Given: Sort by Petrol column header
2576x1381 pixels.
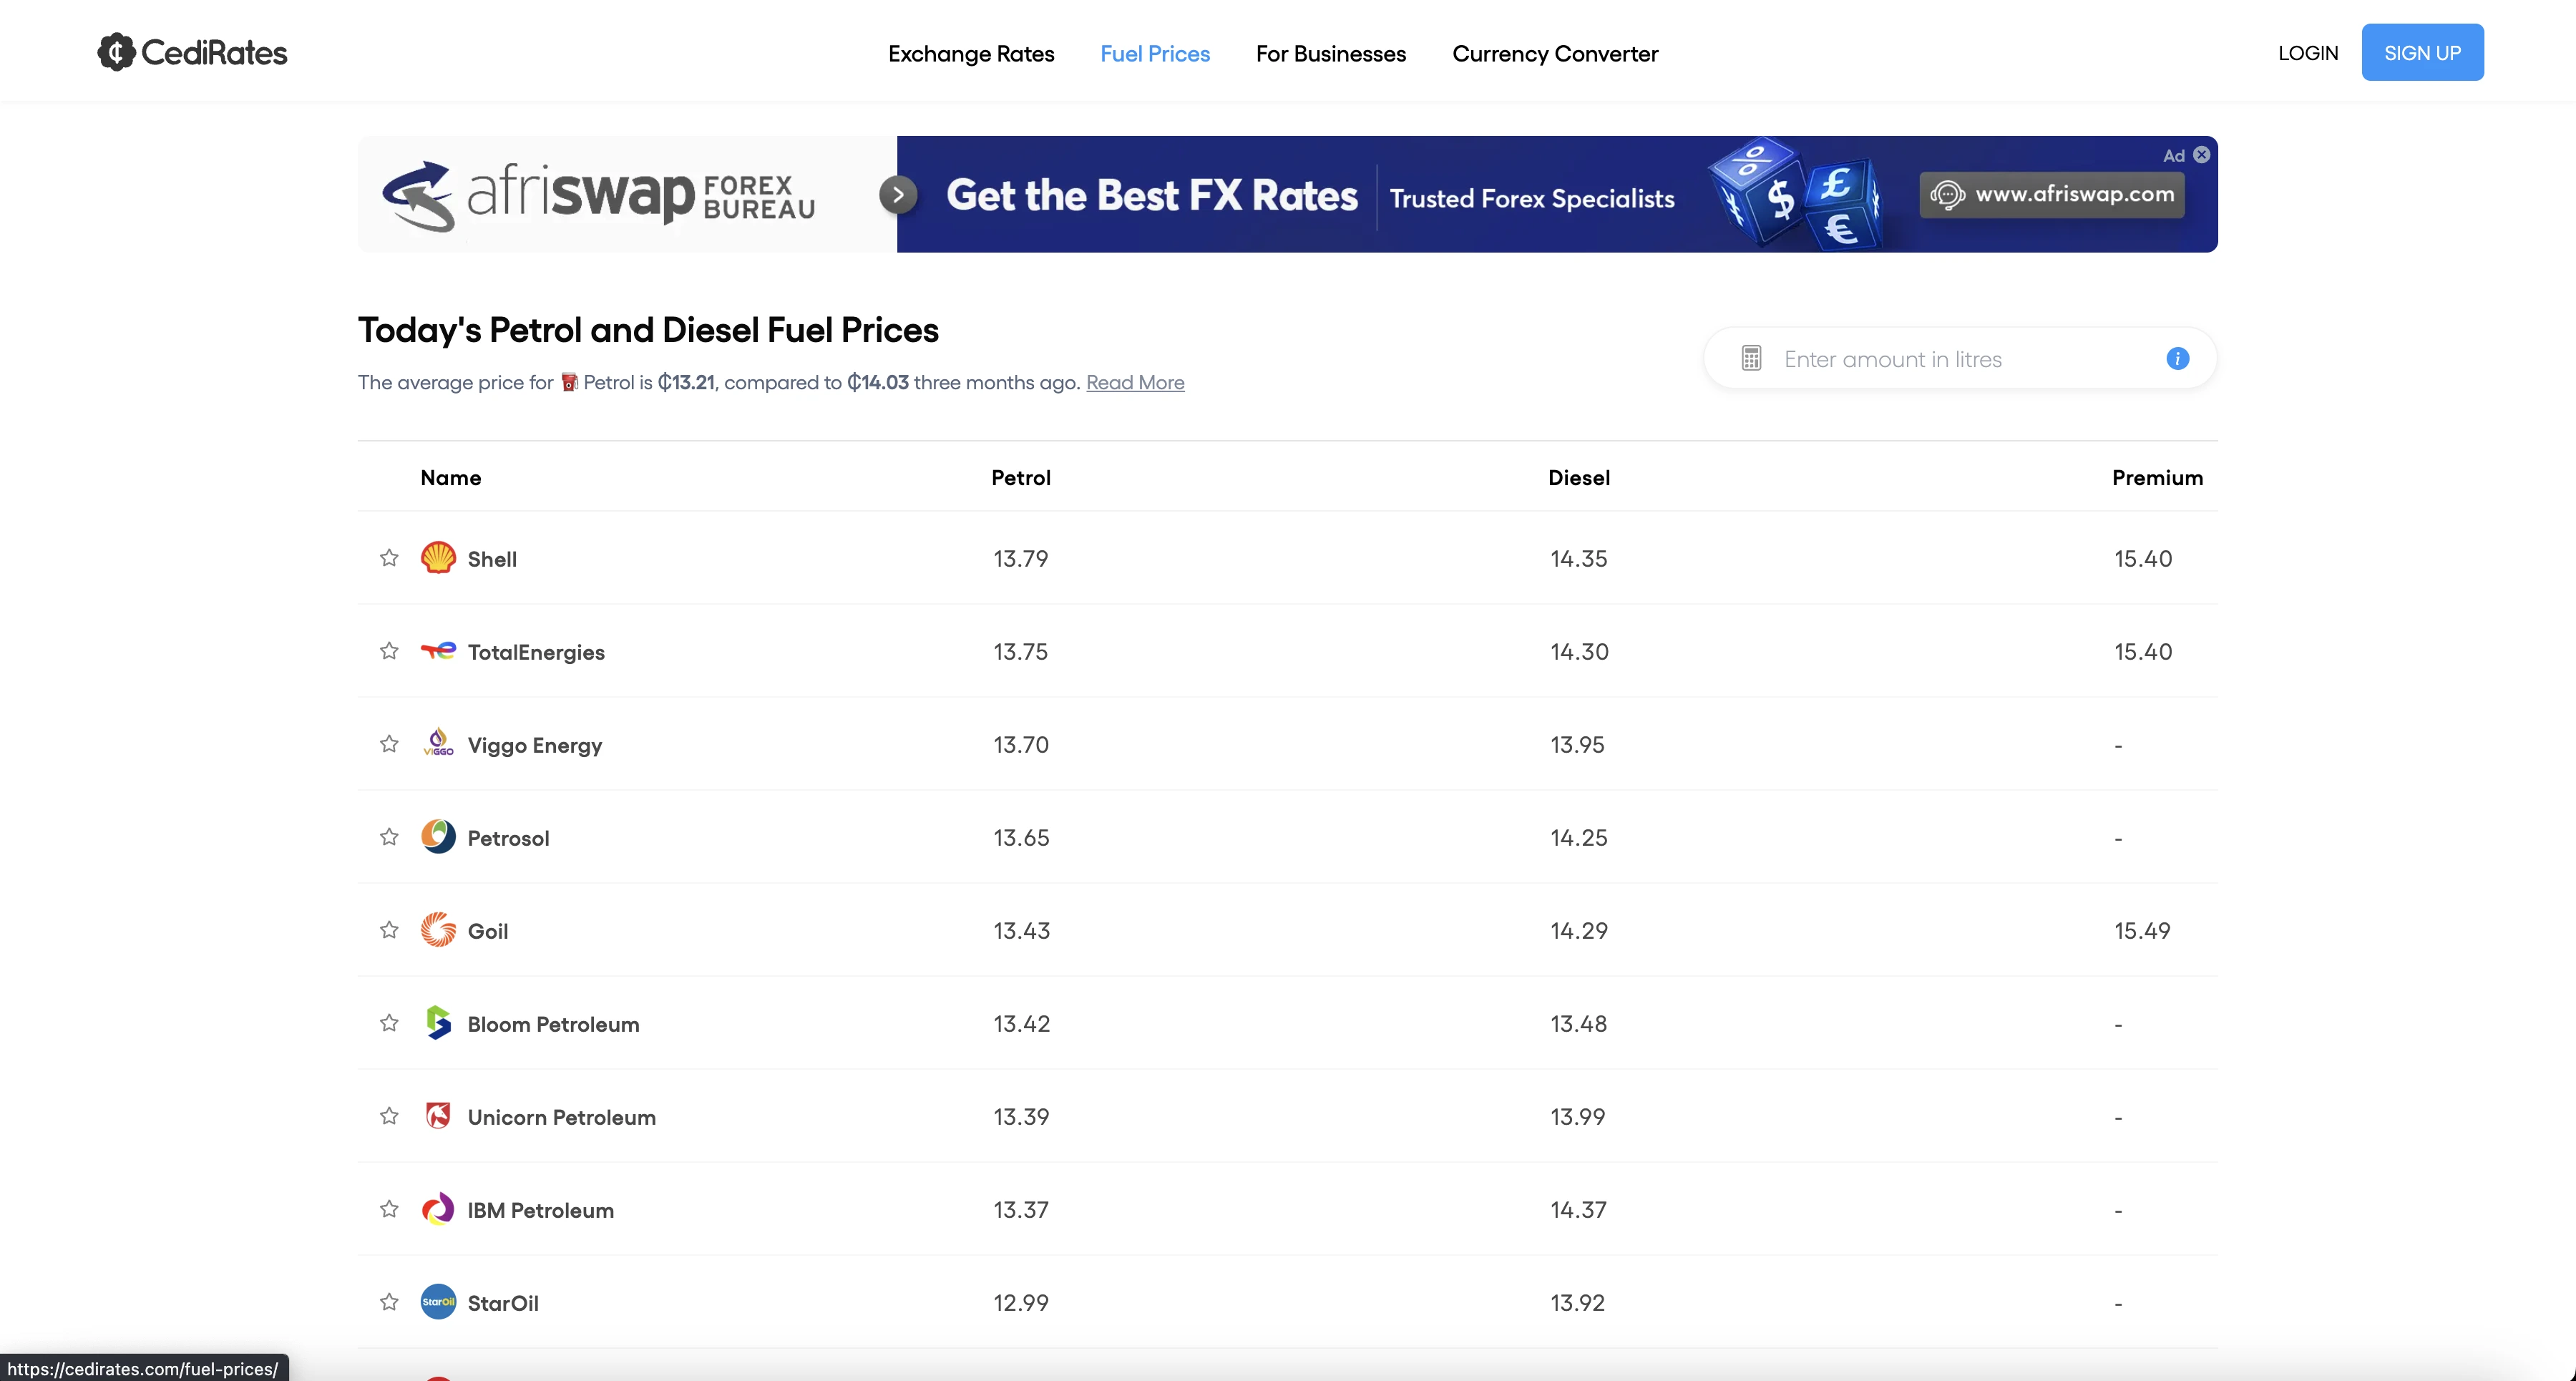Looking at the screenshot, I should pos(1021,478).
